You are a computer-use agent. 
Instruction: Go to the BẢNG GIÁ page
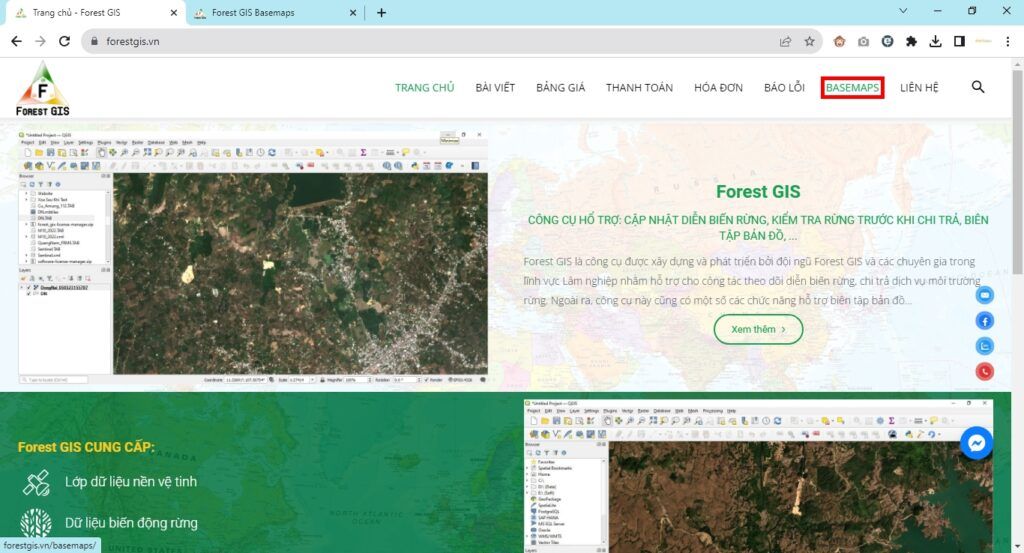[560, 88]
